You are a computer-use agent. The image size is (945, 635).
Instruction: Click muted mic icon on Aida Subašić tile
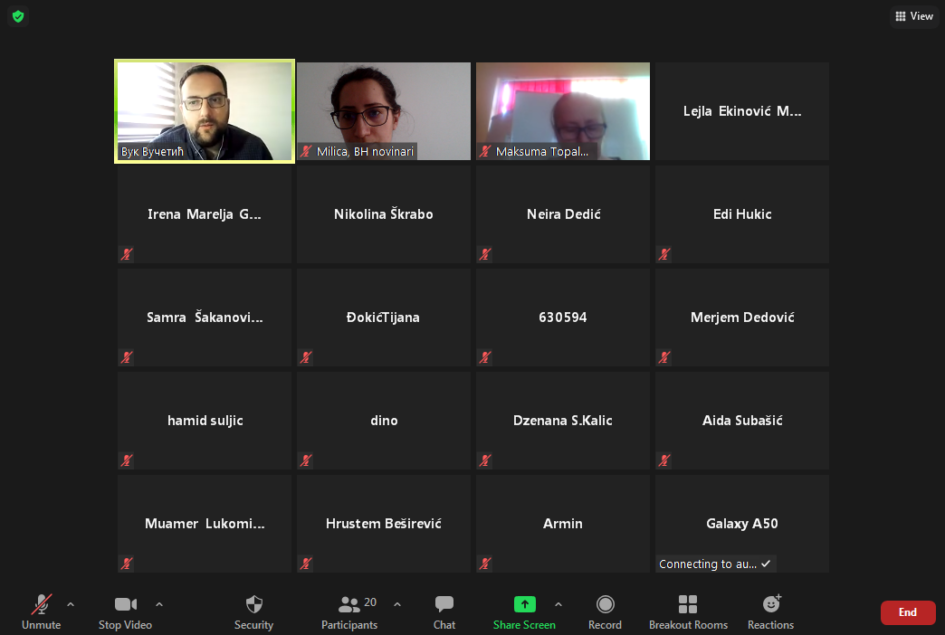pyautogui.click(x=664, y=460)
